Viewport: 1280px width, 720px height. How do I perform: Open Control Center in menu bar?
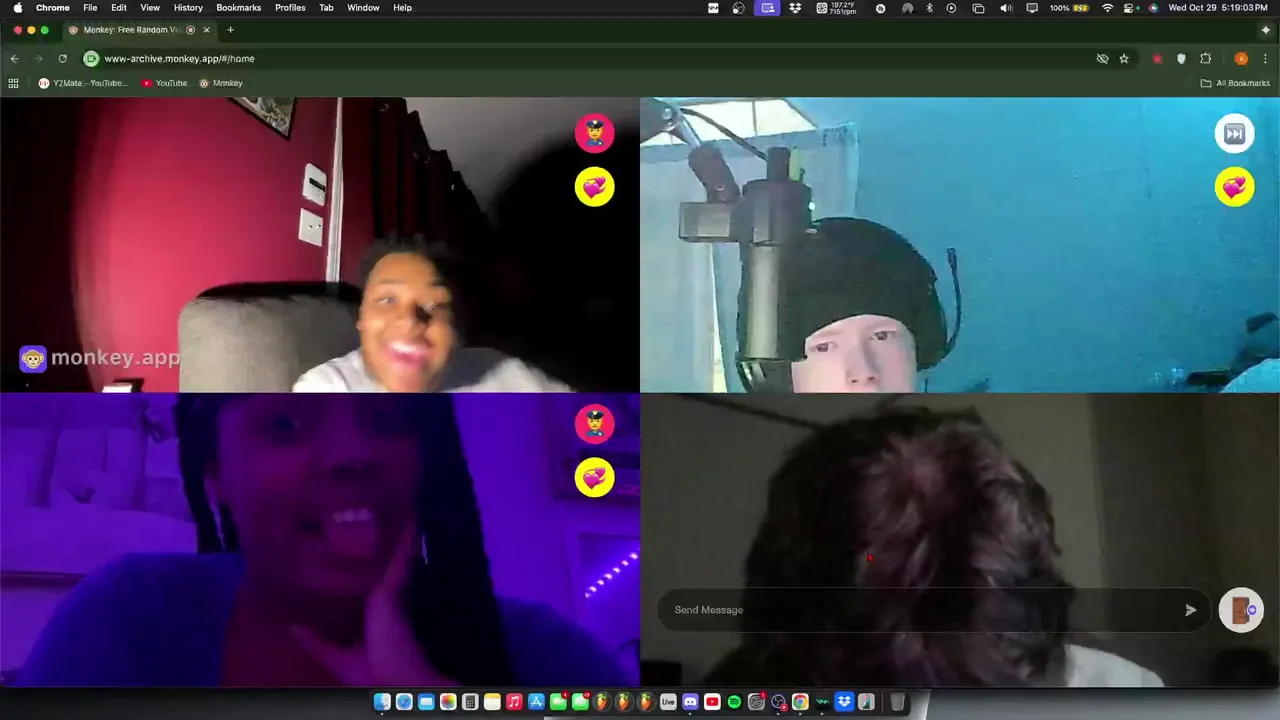(1130, 8)
